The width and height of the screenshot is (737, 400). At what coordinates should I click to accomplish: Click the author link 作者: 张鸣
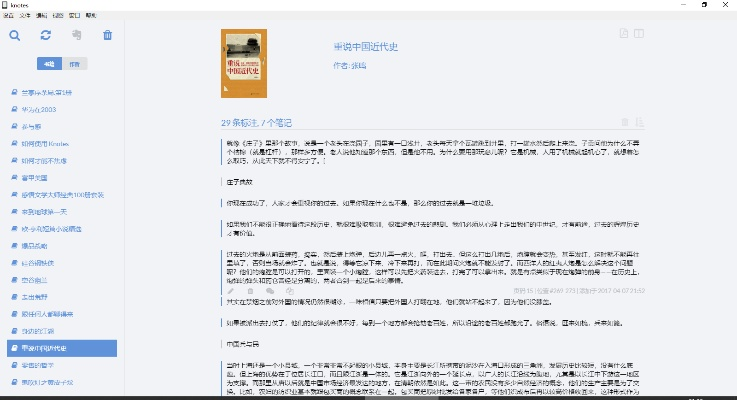(x=349, y=65)
